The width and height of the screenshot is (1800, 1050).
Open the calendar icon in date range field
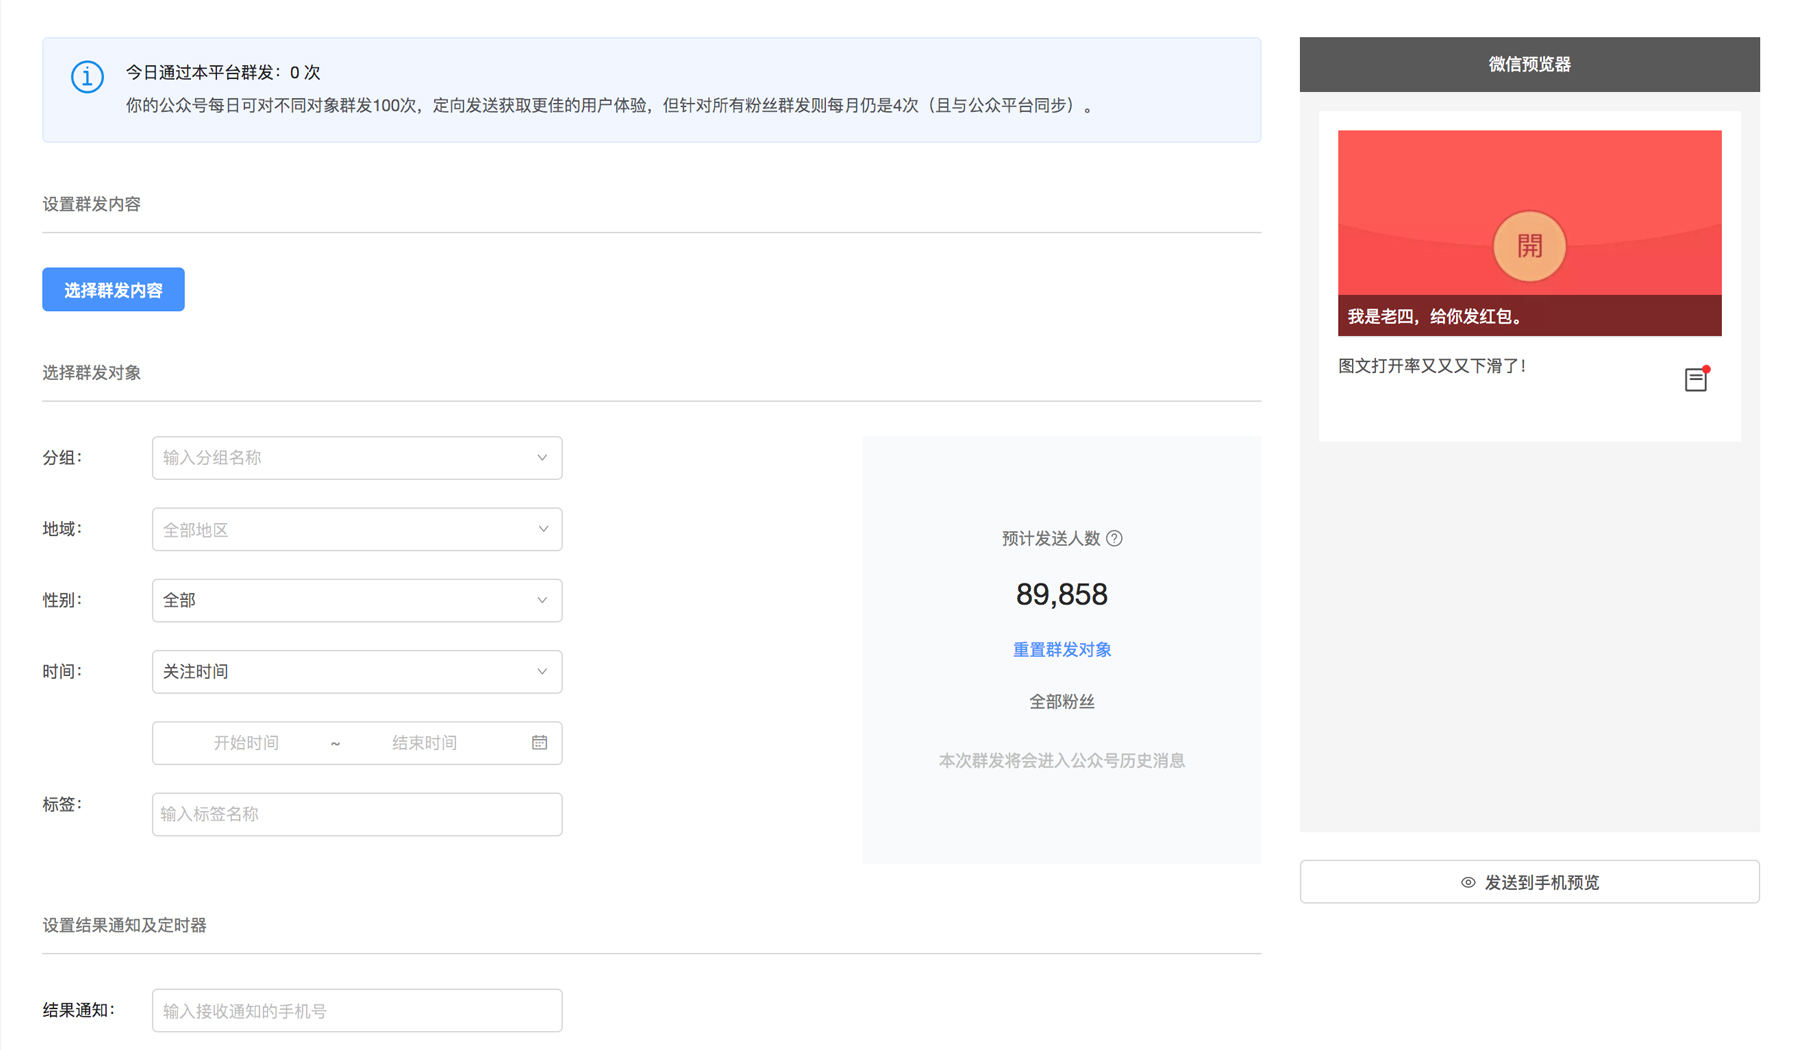[x=539, y=743]
